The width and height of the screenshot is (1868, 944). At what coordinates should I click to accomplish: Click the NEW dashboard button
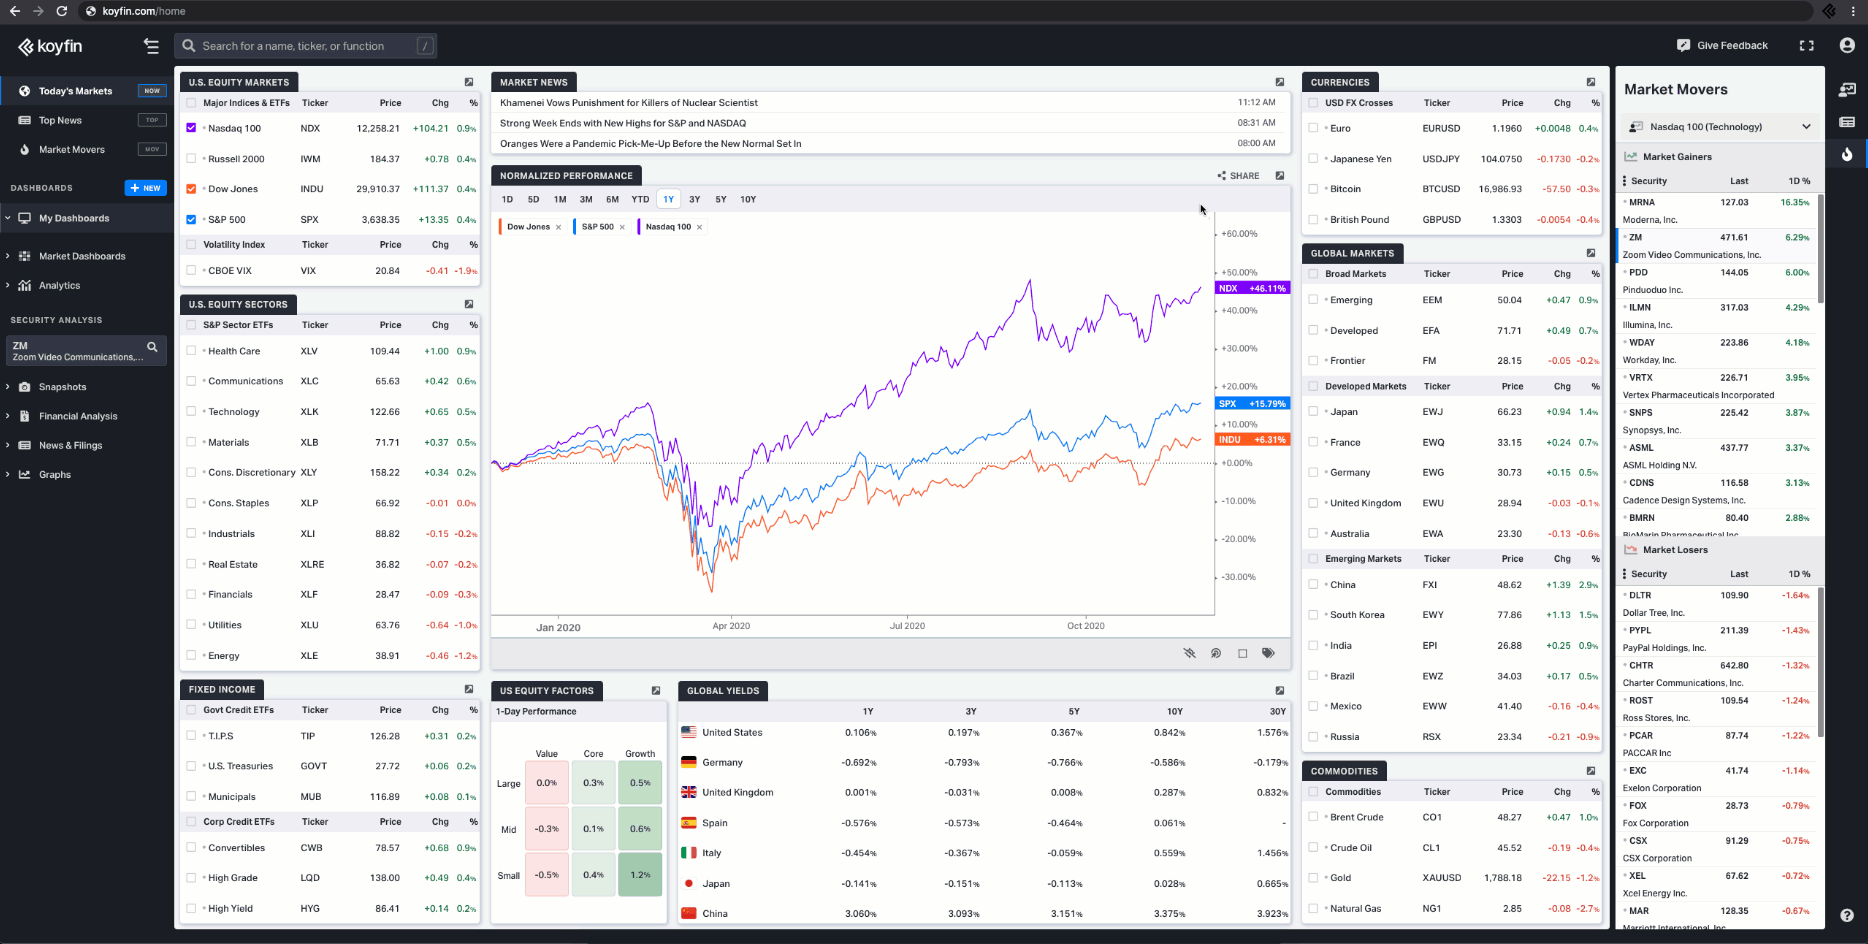tap(146, 188)
